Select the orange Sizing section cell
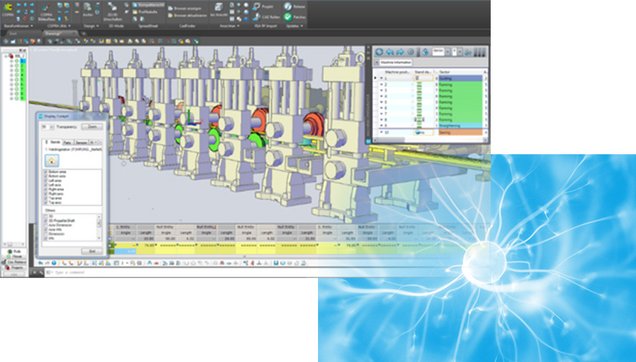 460,132
